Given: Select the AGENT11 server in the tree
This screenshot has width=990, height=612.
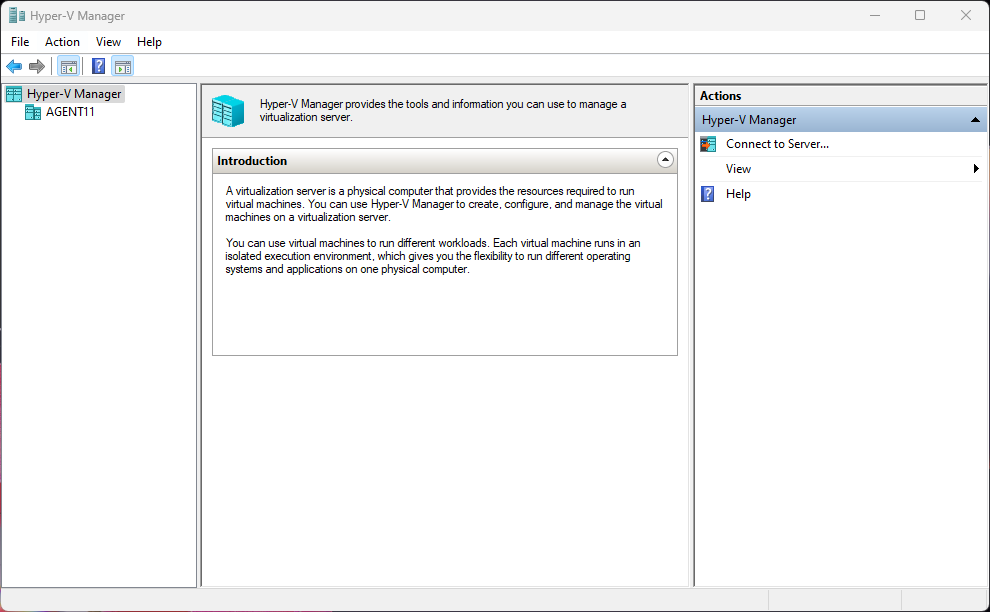Looking at the screenshot, I should pyautogui.click(x=70, y=112).
